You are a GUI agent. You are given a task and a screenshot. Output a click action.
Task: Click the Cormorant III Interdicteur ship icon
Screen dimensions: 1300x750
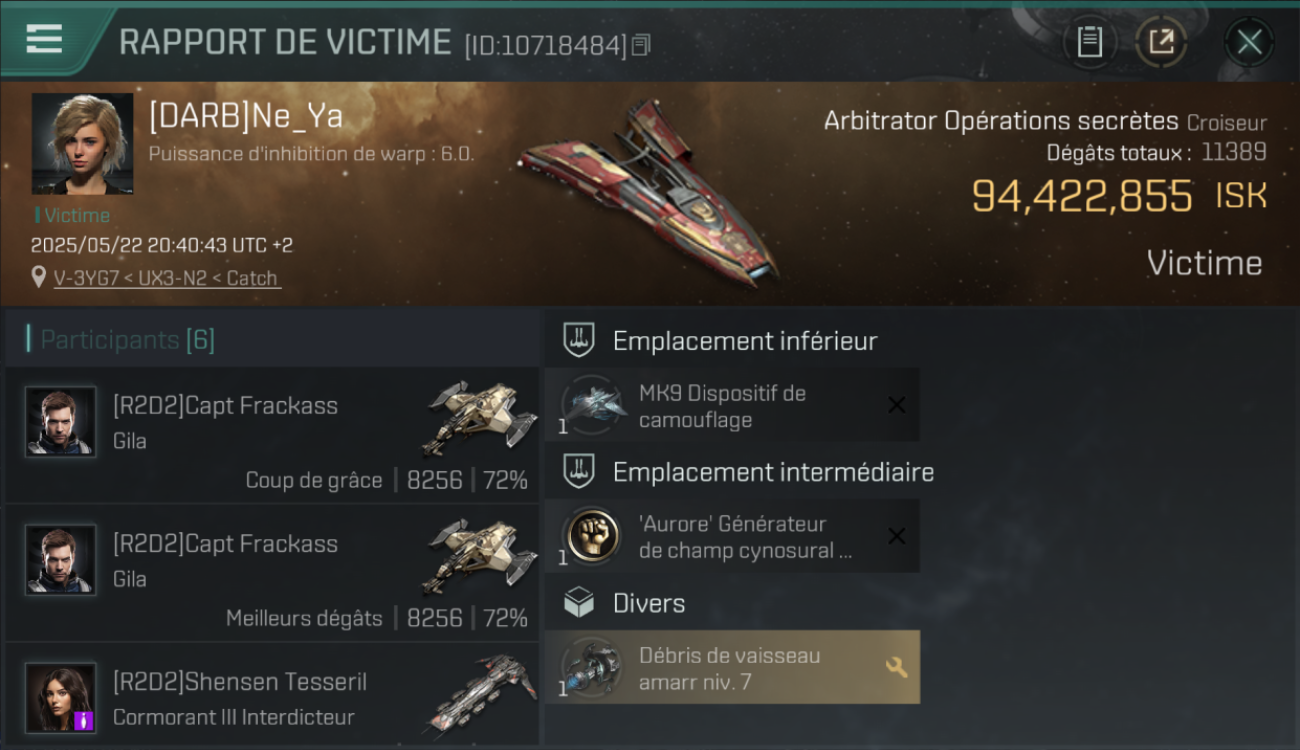[x=482, y=693]
